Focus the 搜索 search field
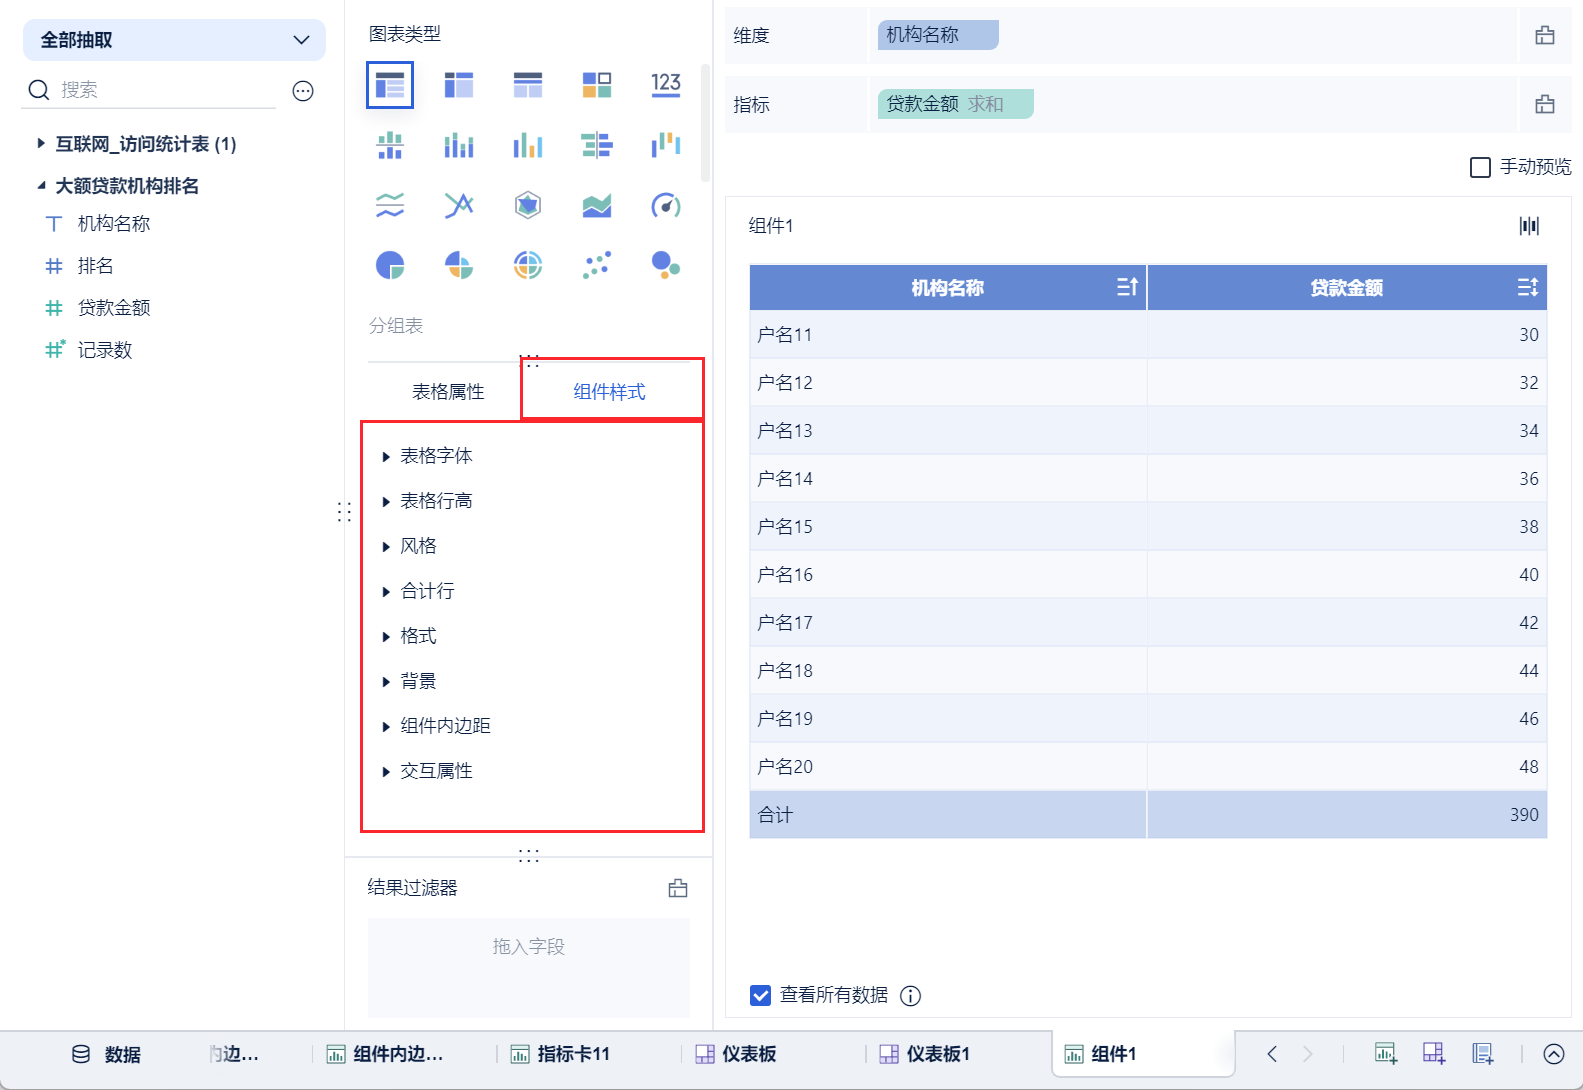 (x=150, y=90)
